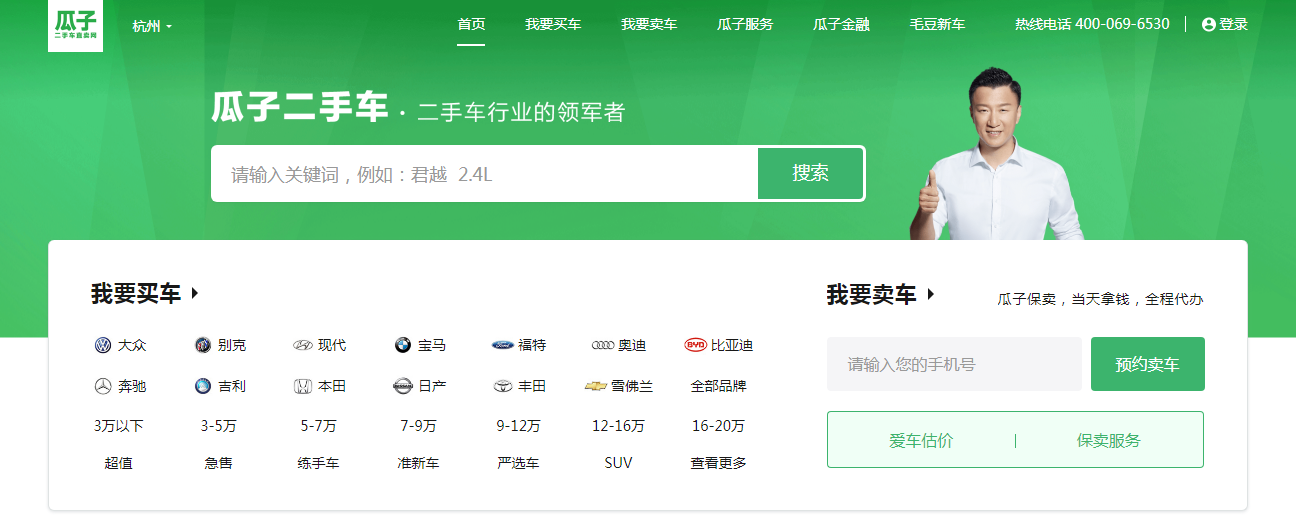Select the 首页 navigation tab

(471, 24)
